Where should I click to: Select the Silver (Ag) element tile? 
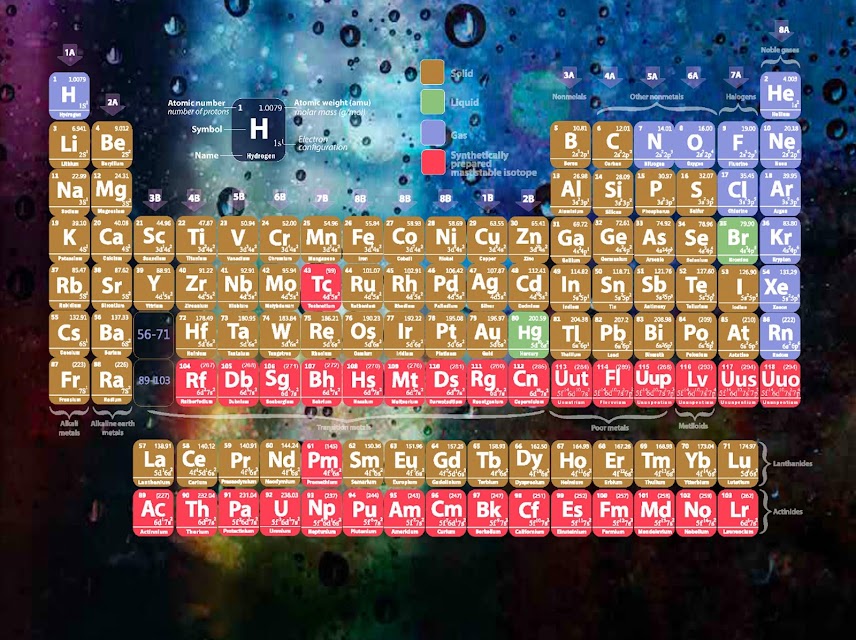[x=488, y=288]
